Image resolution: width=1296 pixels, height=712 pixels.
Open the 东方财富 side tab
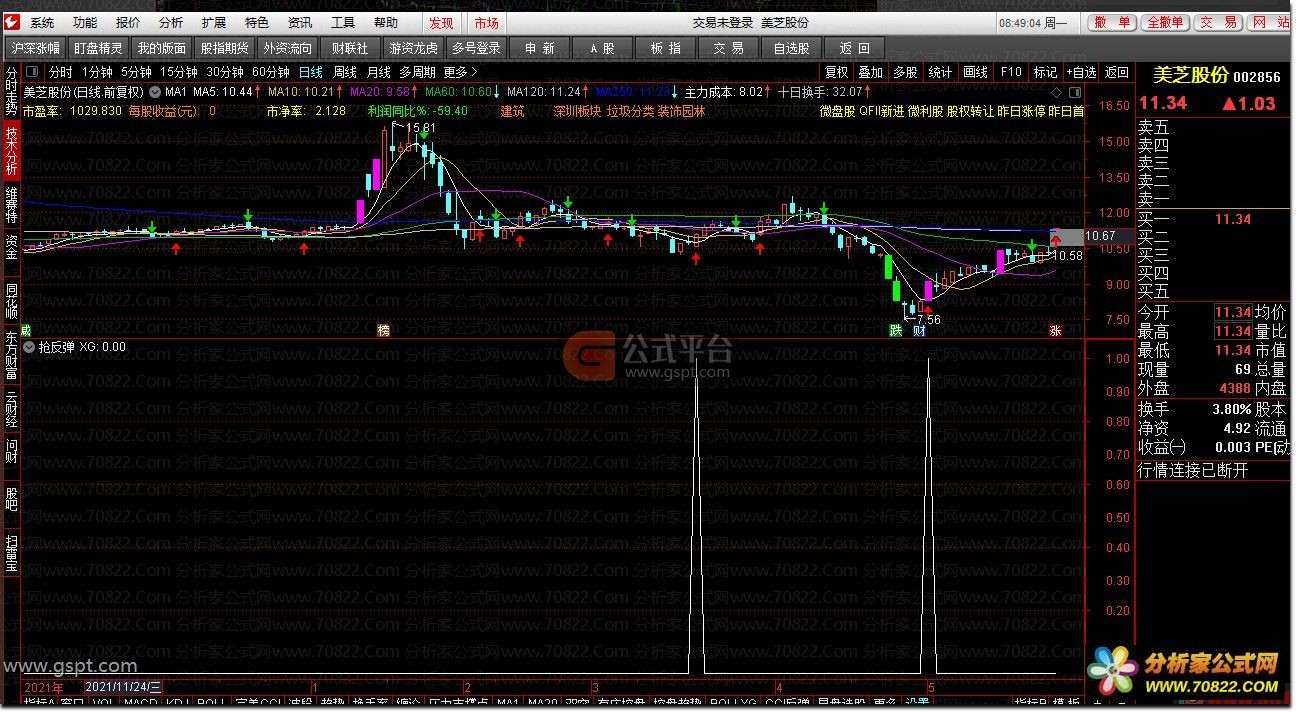click(11, 356)
